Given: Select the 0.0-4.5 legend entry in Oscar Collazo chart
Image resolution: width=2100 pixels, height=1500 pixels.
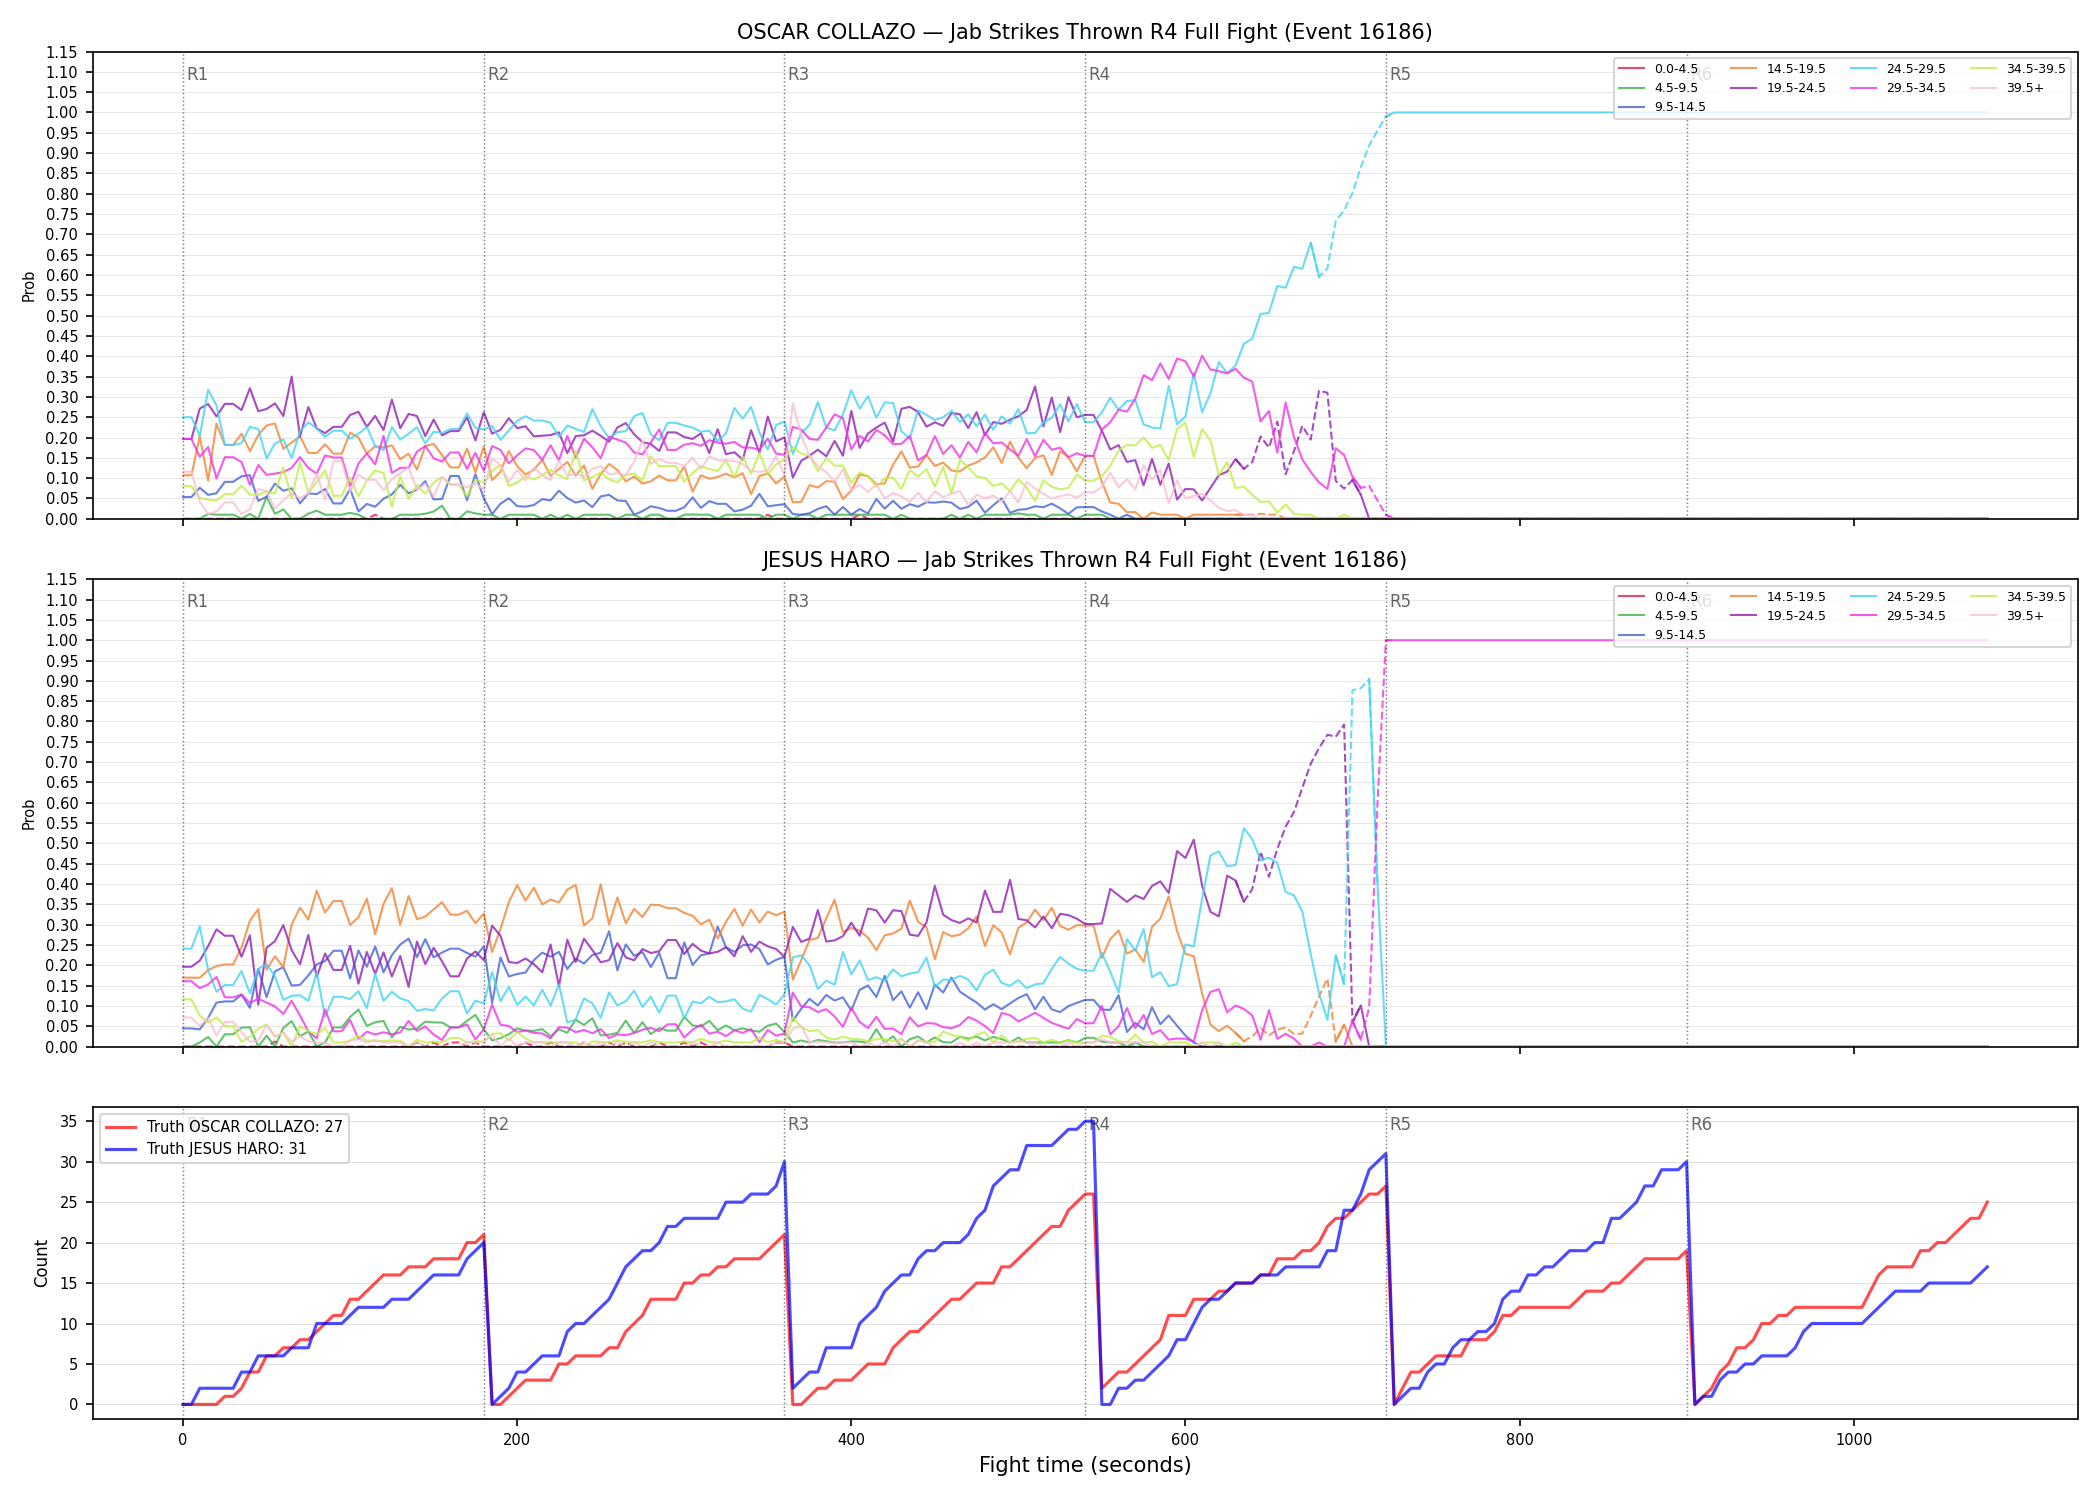Looking at the screenshot, I should pyautogui.click(x=1658, y=69).
